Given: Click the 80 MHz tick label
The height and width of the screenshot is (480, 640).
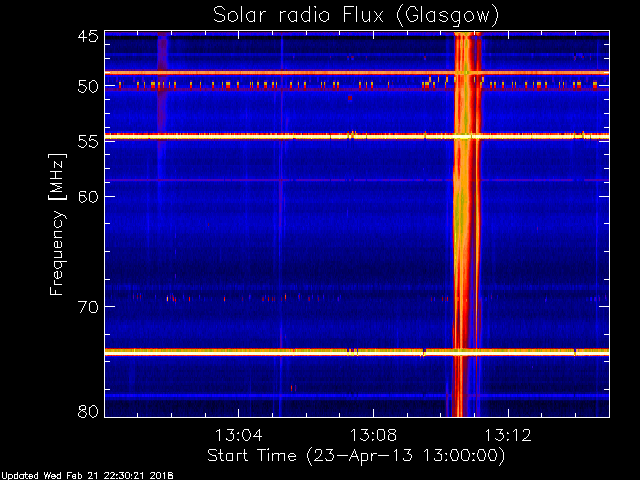Looking at the screenshot, I should coord(88,411).
